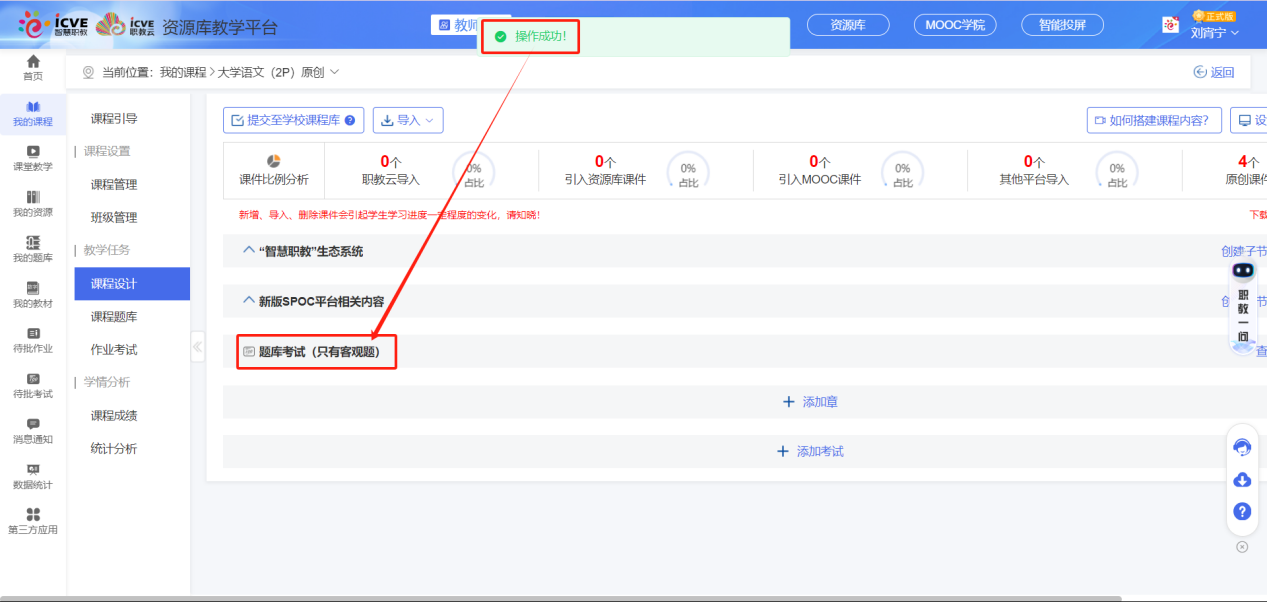This screenshot has height=602, width=1267.
Task: Collapse the left panel with arrow handle
Action: click(x=197, y=347)
